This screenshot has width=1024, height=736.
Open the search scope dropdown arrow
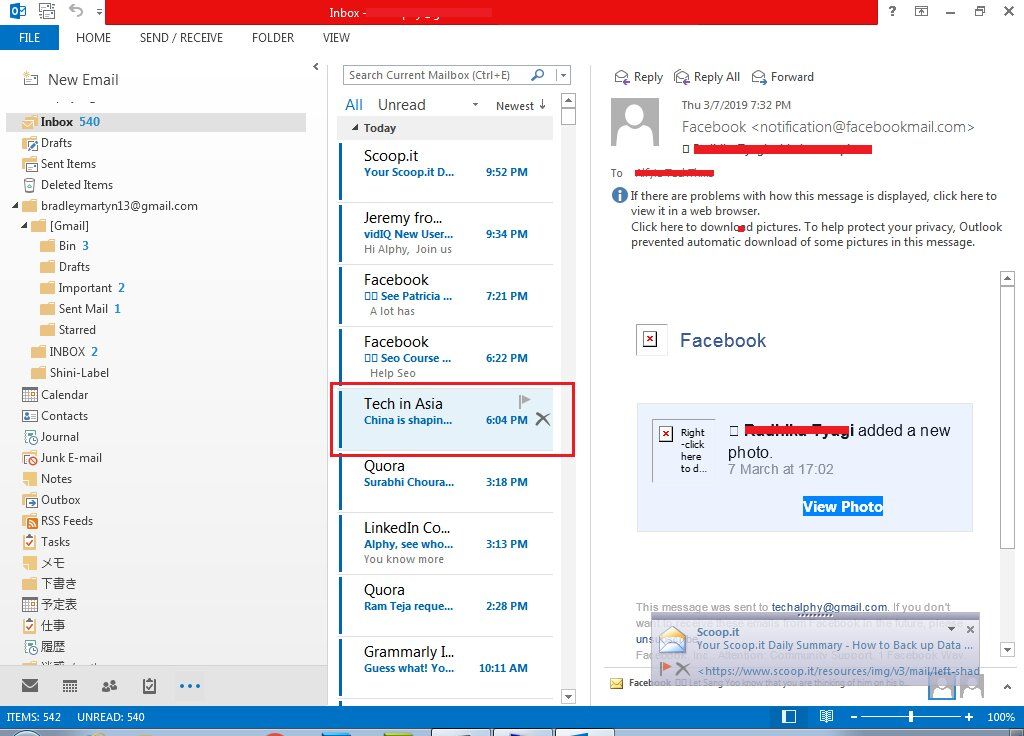564,75
